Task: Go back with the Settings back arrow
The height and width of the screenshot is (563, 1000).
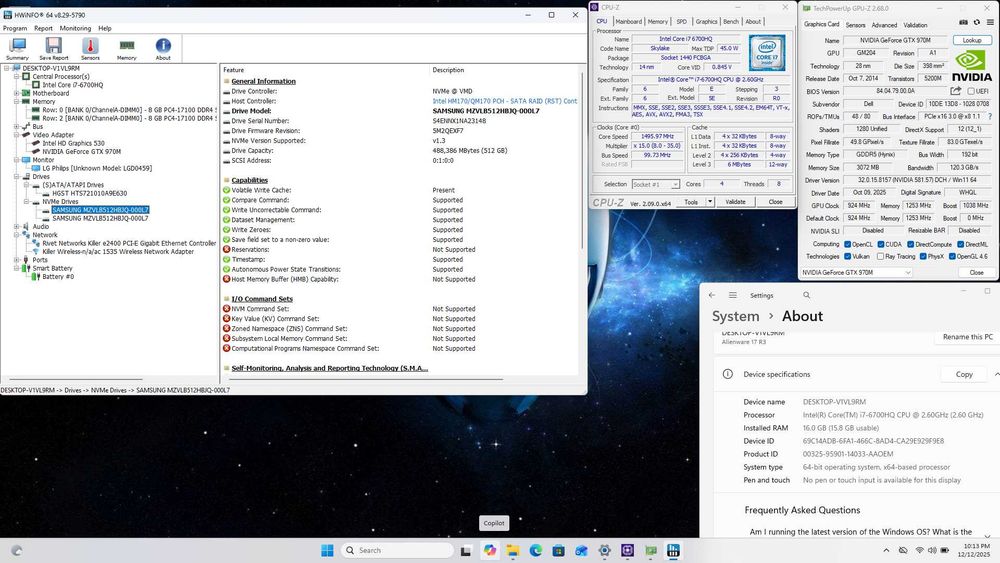Action: pos(712,295)
